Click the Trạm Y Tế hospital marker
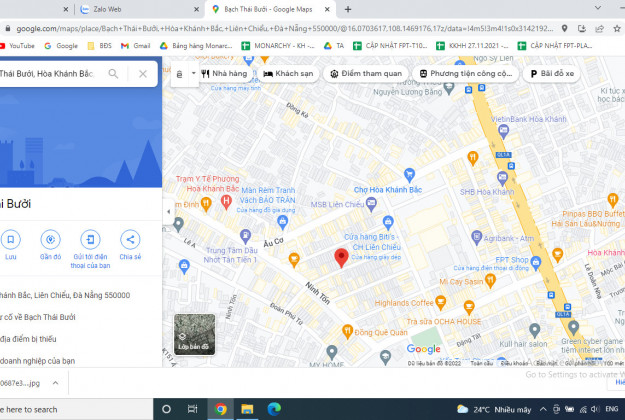The image size is (625, 420). tap(226, 202)
